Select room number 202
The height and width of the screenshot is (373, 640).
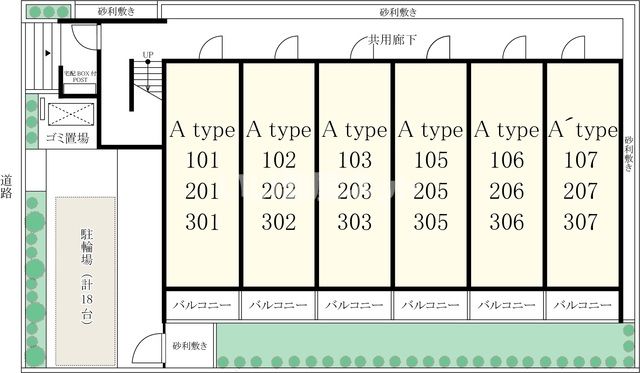pyautogui.click(x=279, y=191)
